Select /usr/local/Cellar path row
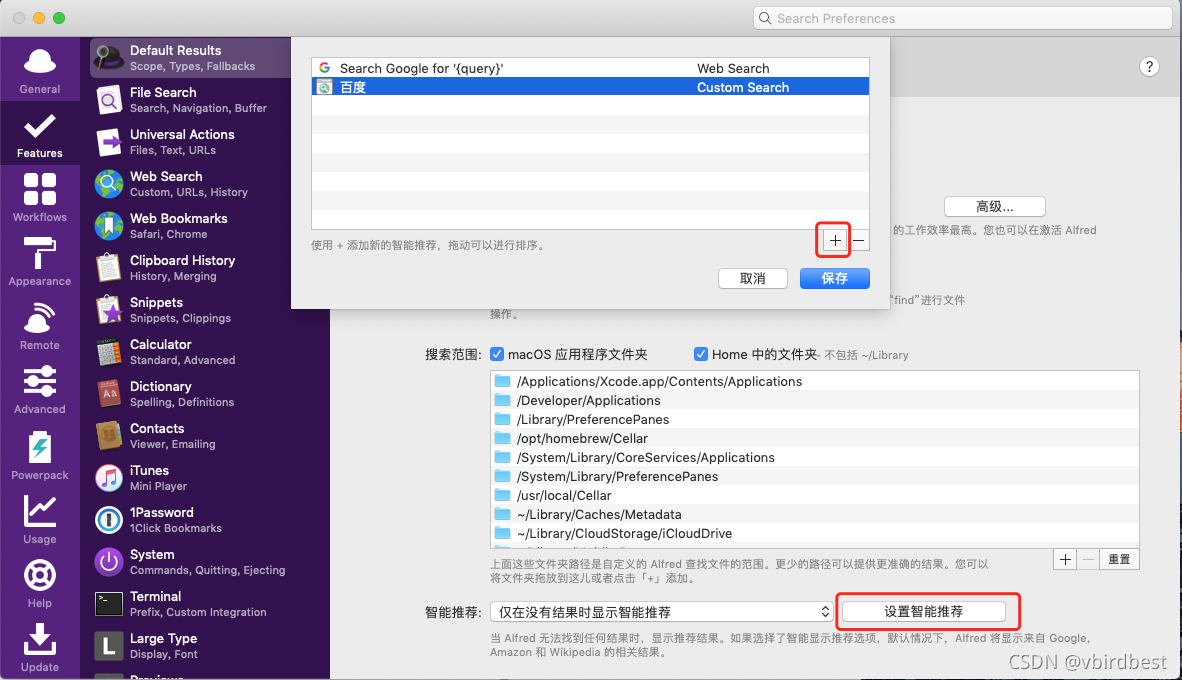This screenshot has height=680, width=1182. [x=815, y=495]
